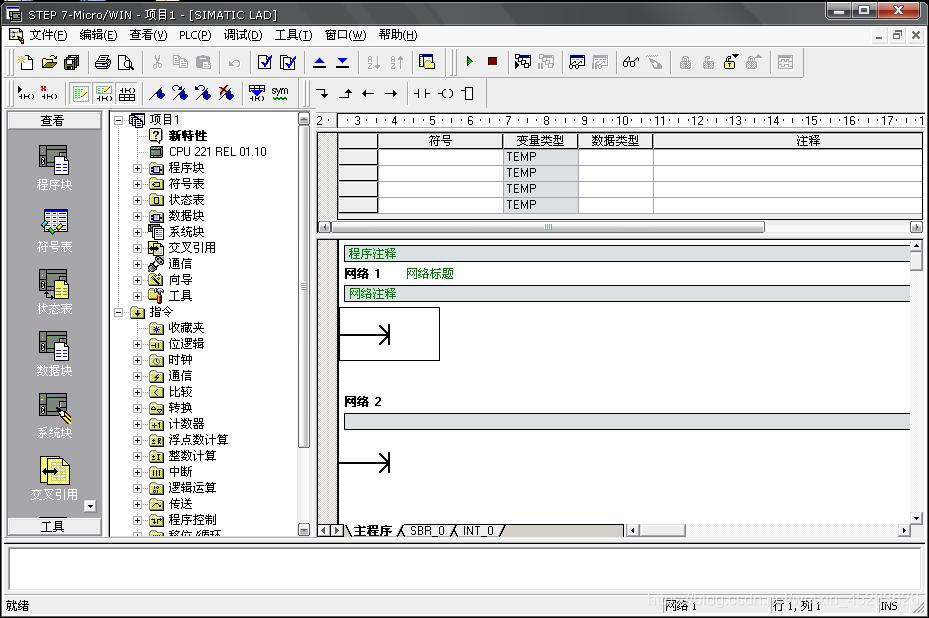Open 状态表 from the navigation bar

tap(54, 292)
